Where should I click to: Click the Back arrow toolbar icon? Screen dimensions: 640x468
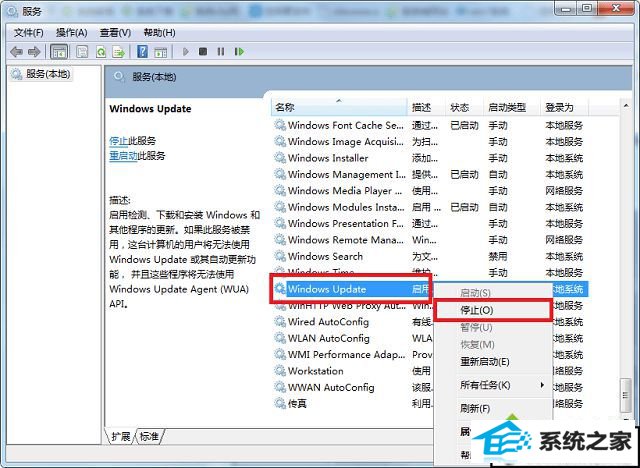pyautogui.click(x=16, y=52)
